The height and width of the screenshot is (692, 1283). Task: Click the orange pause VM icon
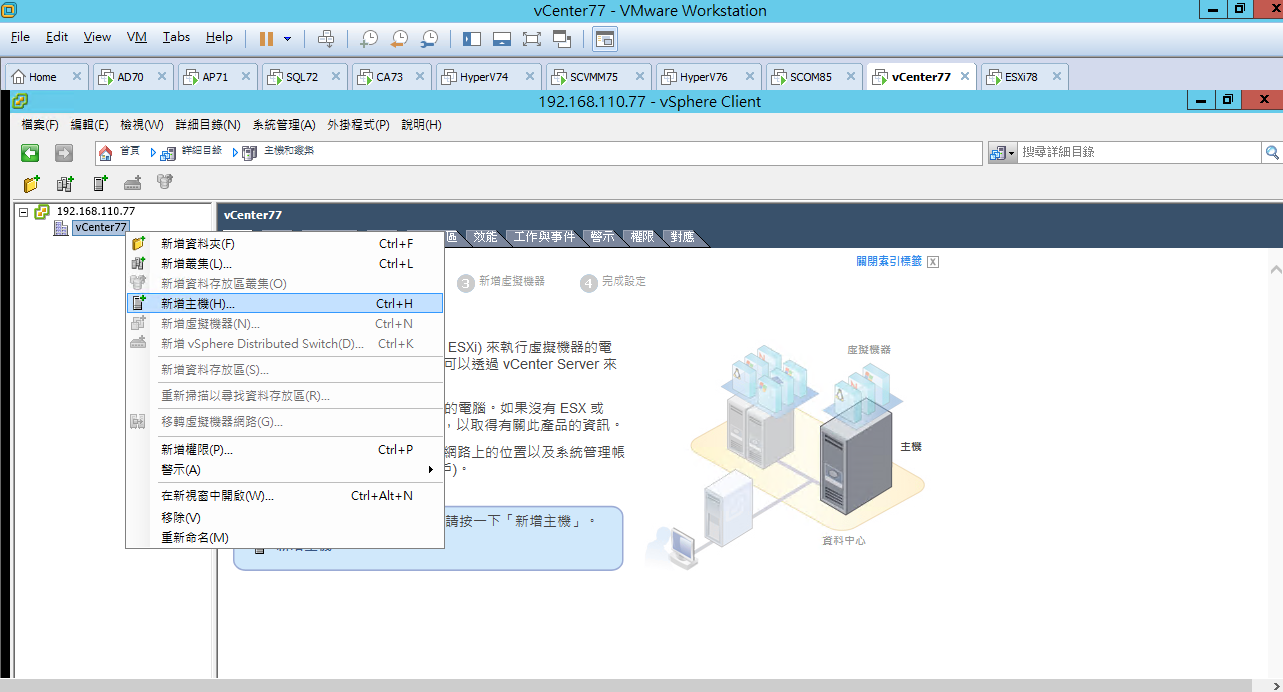[266, 38]
